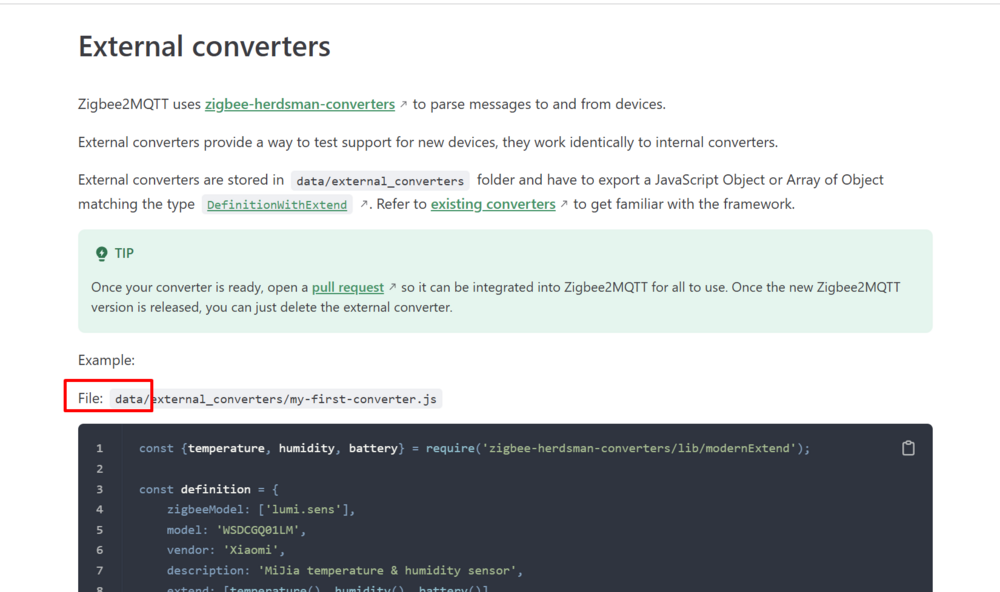This screenshot has height=592, width=1000.
Task: Click external arrow icon after existing converters
Action: click(564, 204)
